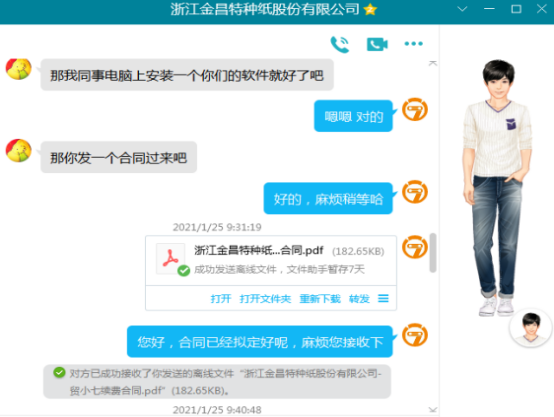
Task: Jump to bottom with chat scroll-down arrow
Action: coord(433,410)
